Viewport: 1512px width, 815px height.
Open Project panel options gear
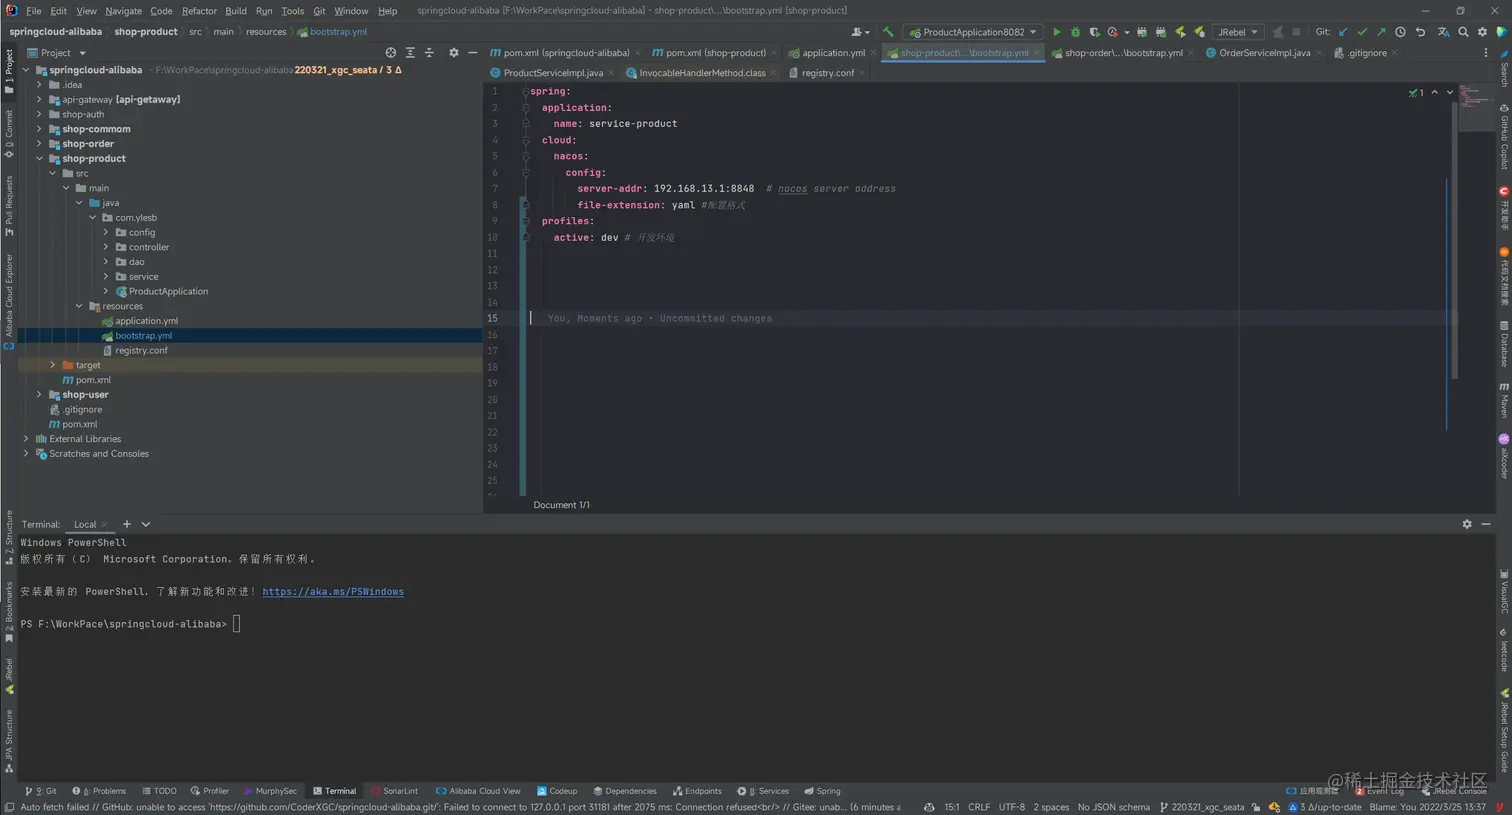click(454, 53)
